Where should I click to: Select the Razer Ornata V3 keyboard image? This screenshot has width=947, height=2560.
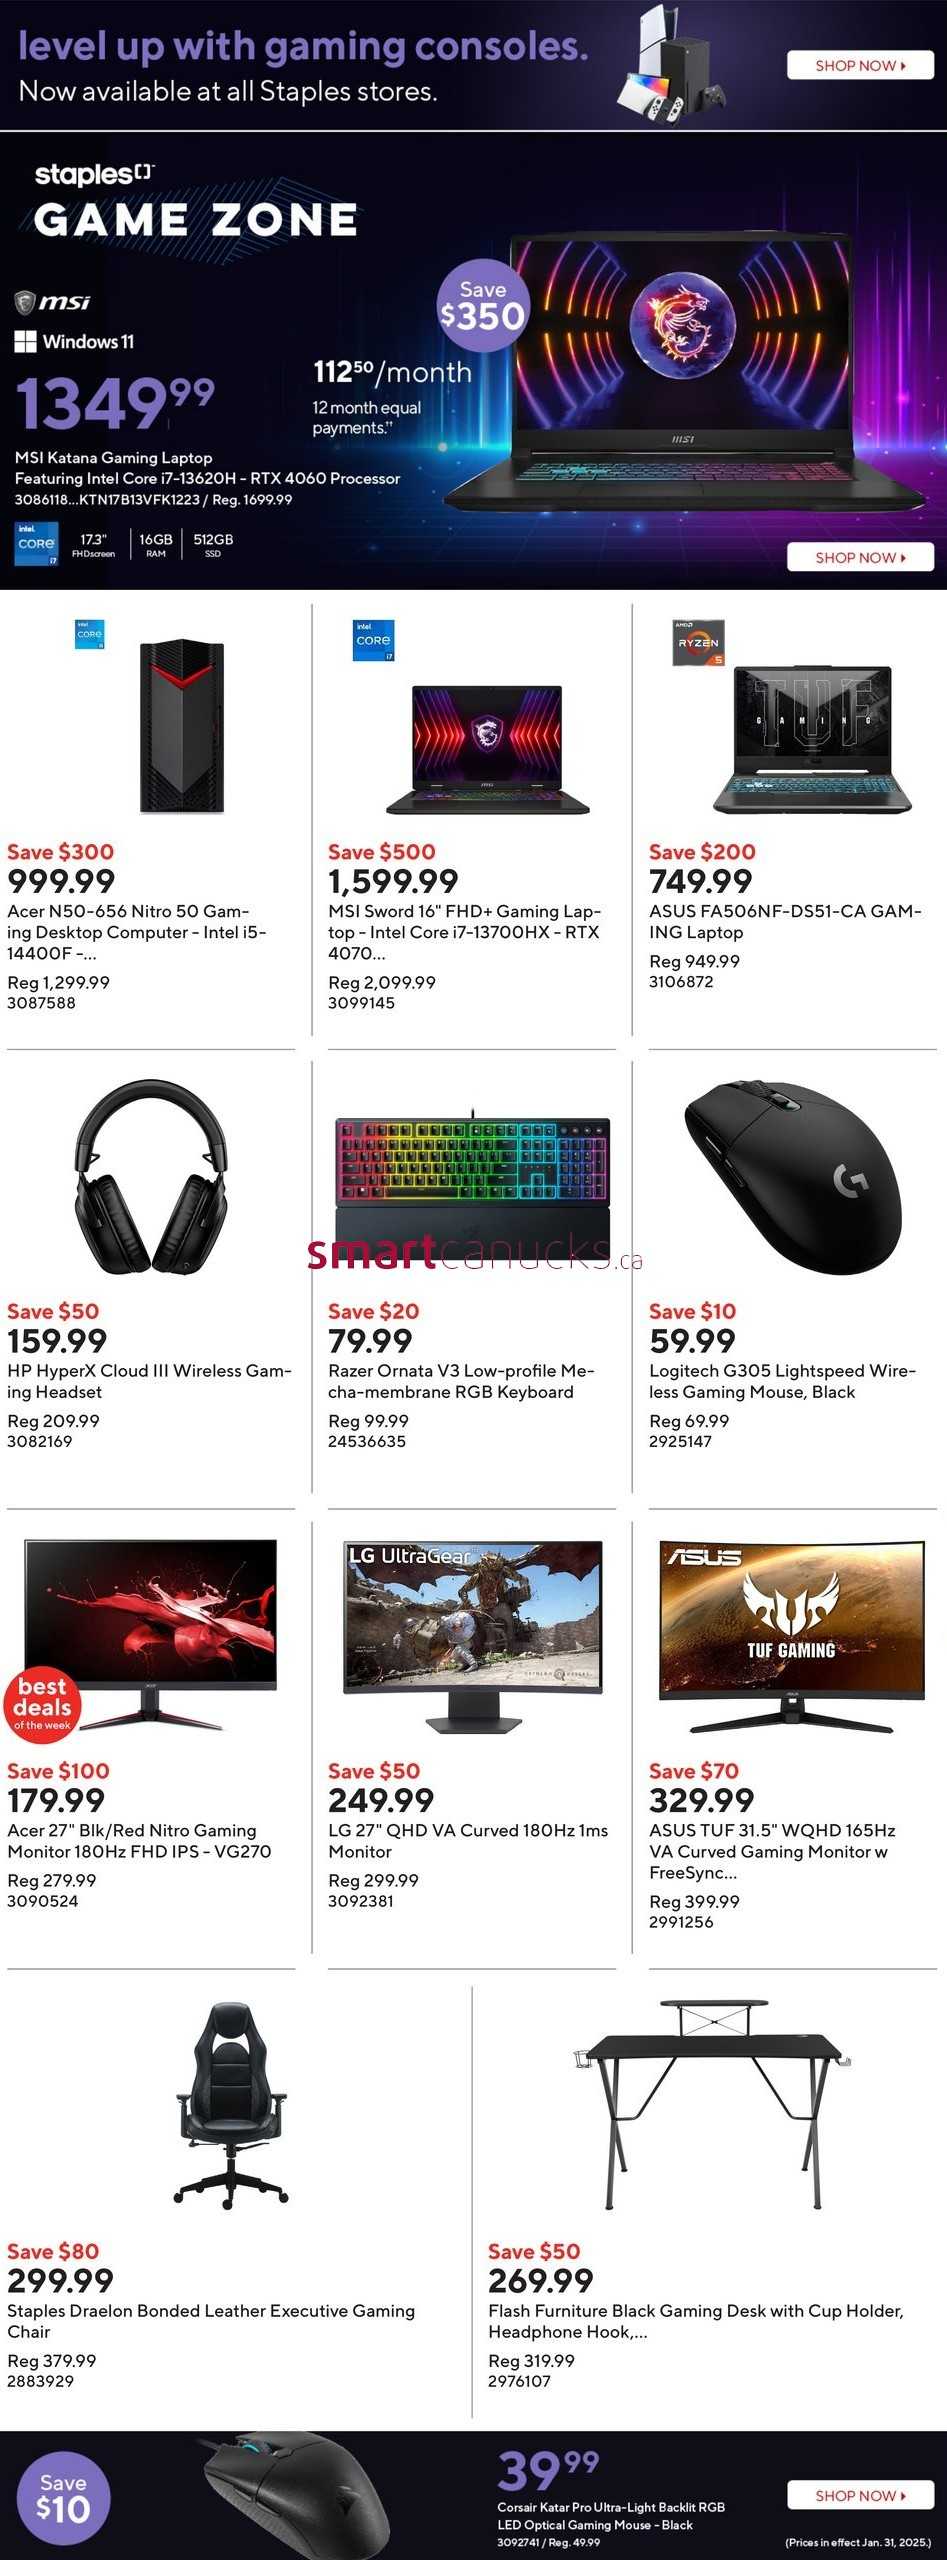[472, 1177]
